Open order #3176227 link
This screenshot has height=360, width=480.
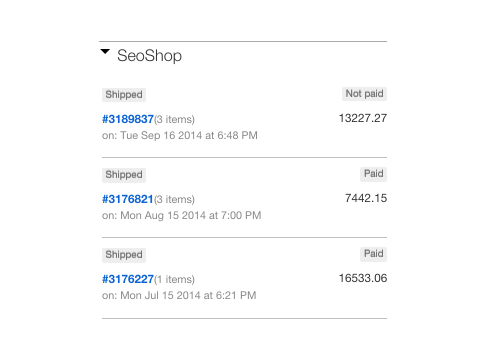128,279
